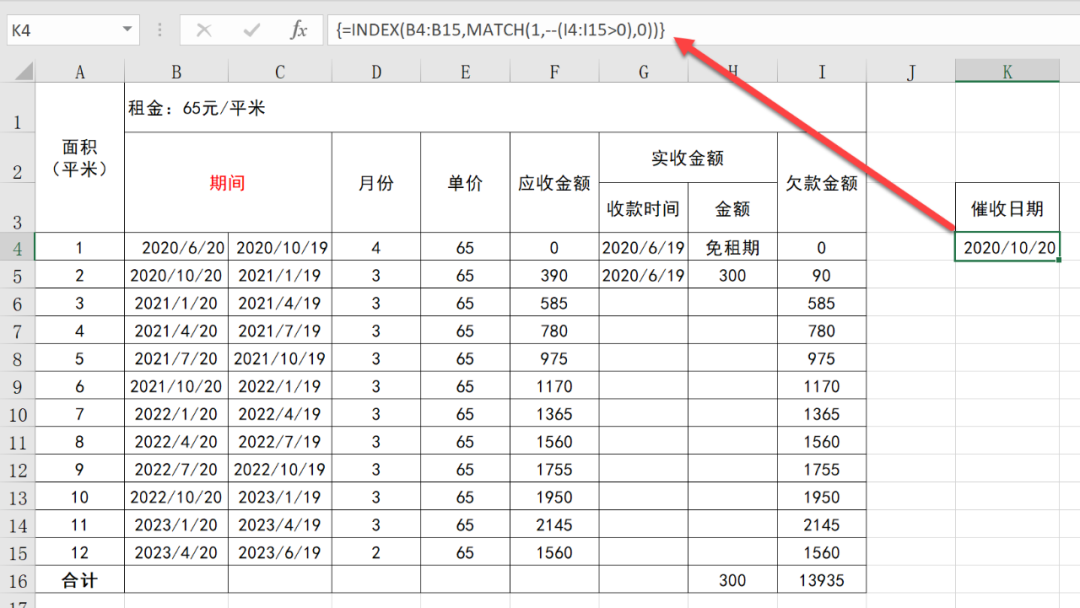Select column E header
This screenshot has width=1080, height=608.
[465, 72]
